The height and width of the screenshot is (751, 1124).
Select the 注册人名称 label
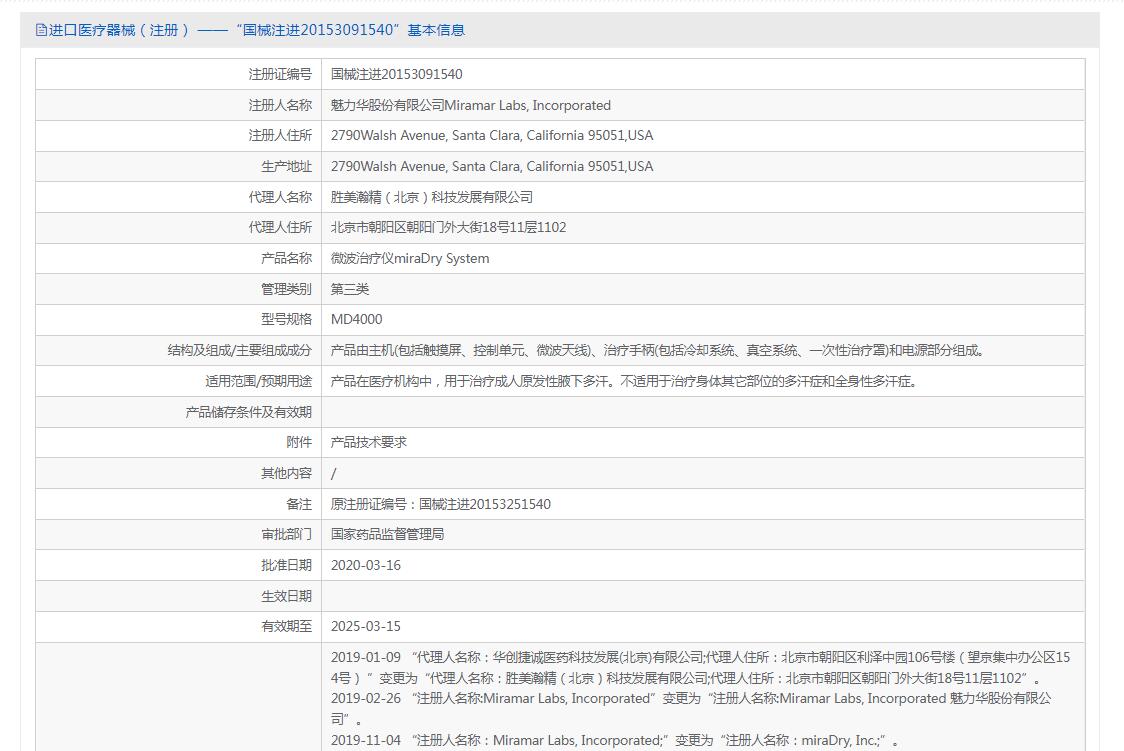coord(280,105)
